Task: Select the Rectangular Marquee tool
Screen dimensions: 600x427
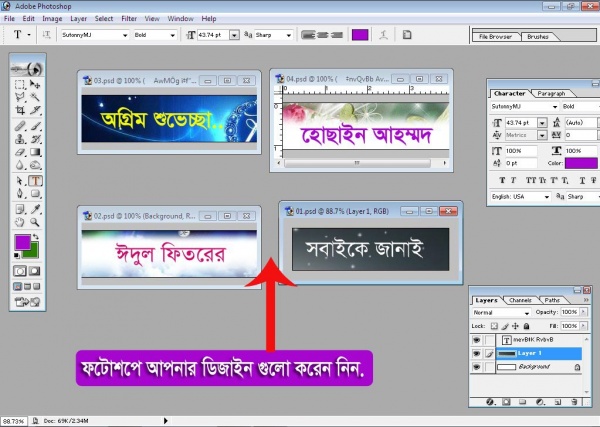Action: click(20, 84)
